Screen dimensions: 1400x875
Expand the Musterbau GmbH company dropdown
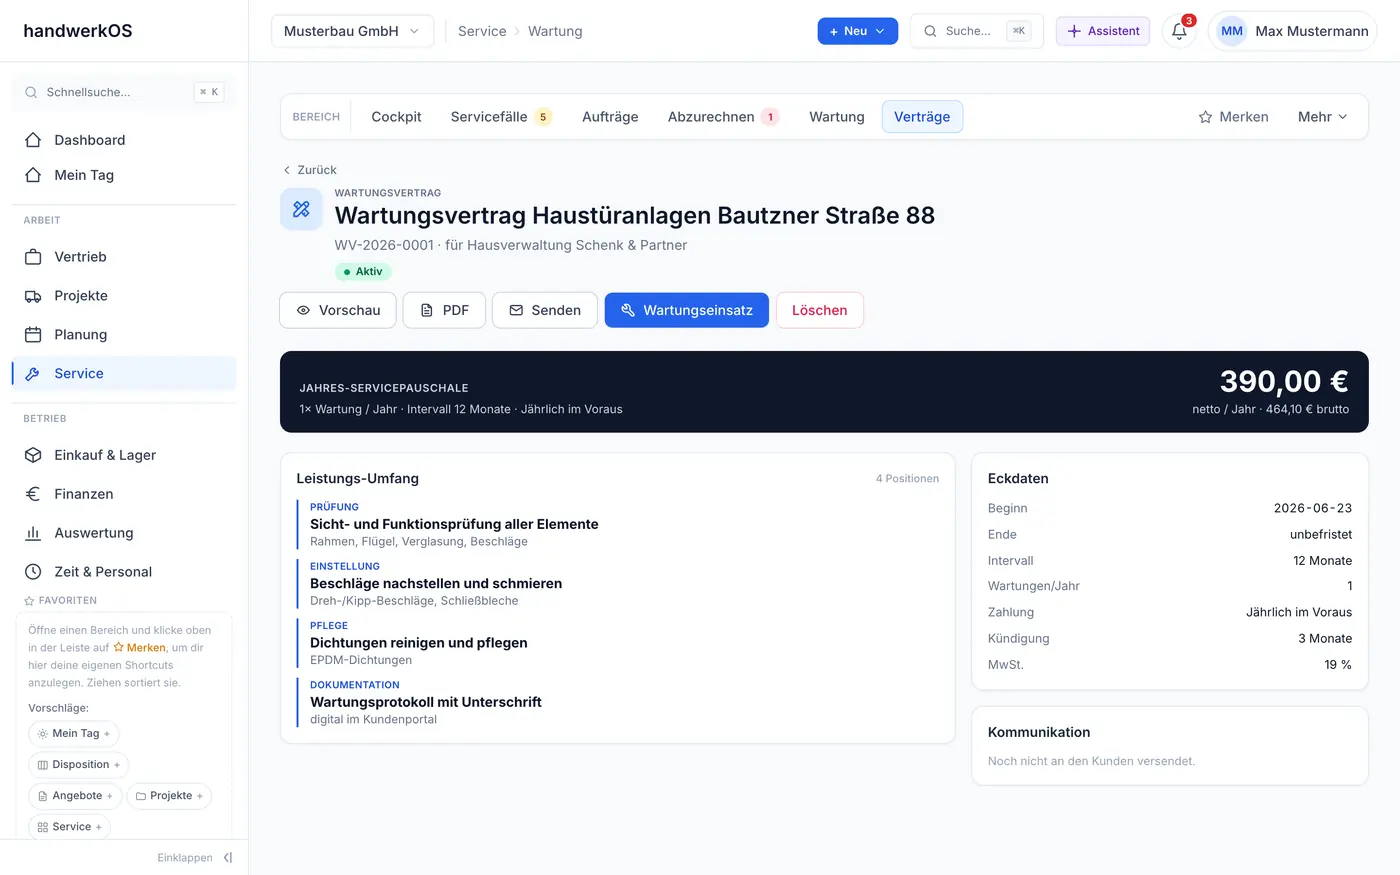coord(352,31)
